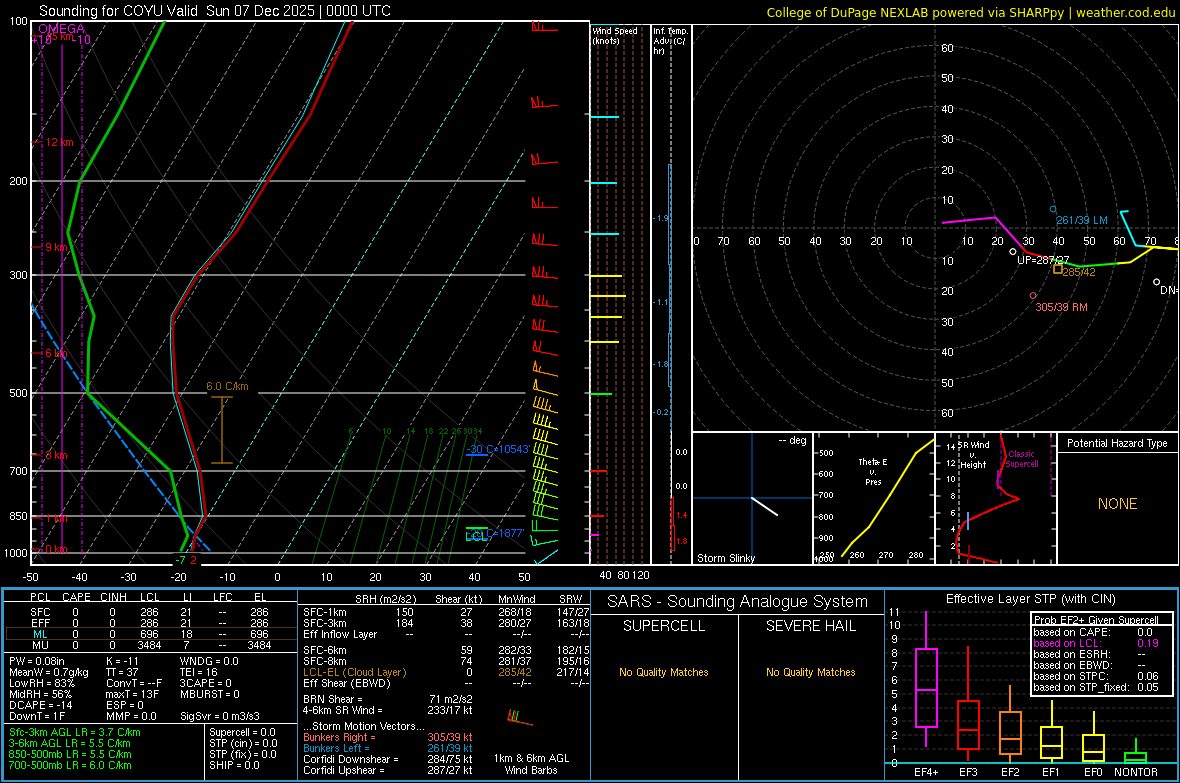Click the red 'Bunkers Right =' line
The height and width of the screenshot is (783, 1180).
[388, 737]
